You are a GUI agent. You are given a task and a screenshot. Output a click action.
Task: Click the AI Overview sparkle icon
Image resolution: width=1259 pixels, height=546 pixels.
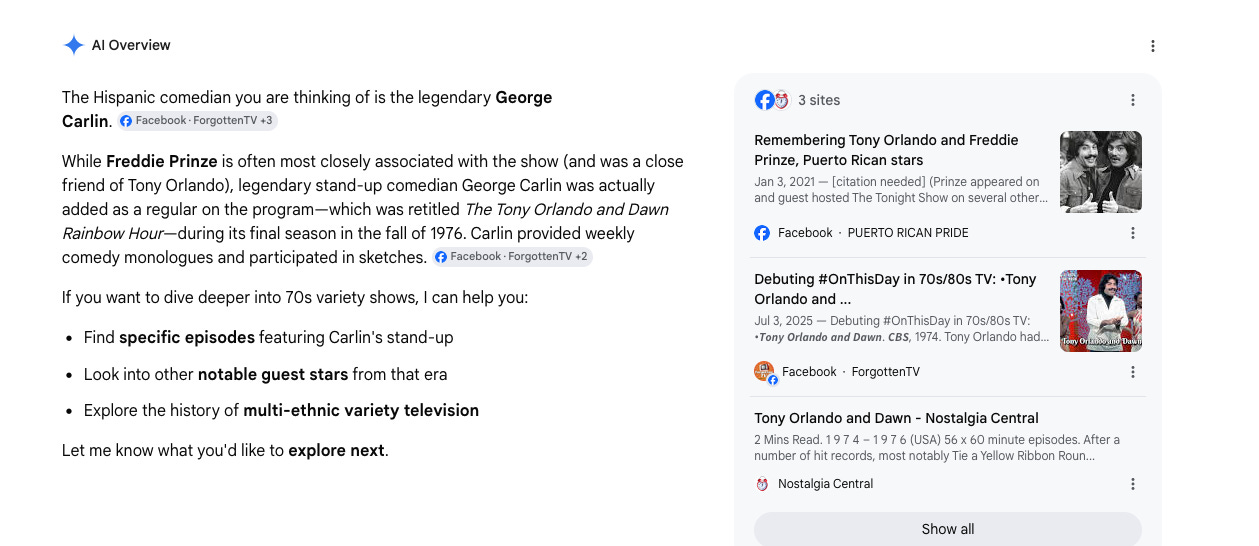click(73, 45)
